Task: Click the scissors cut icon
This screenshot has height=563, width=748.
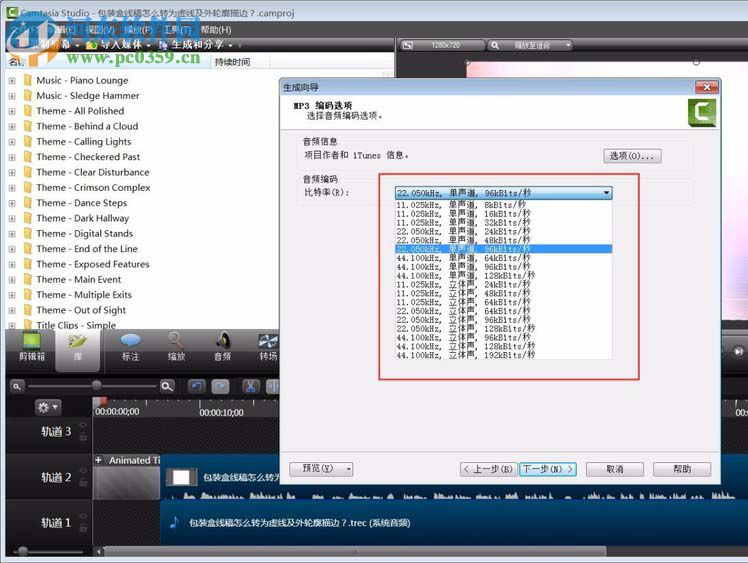Action: 251,386
